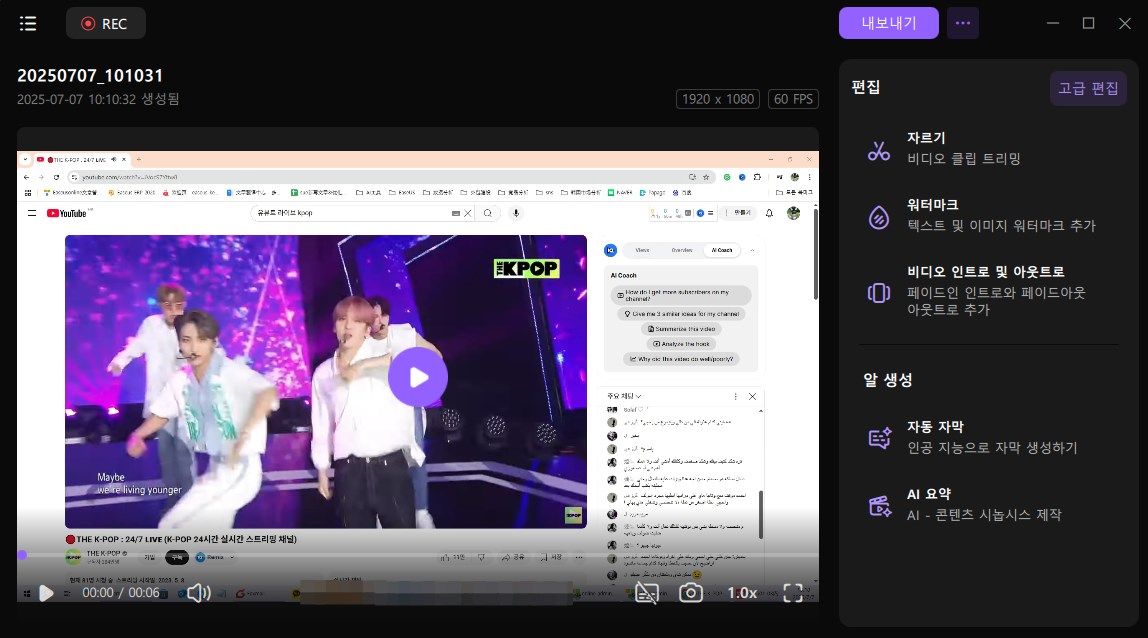This screenshot has width=1148, height=638.
Task: Mute audio with the speaker icon
Action: point(198,593)
